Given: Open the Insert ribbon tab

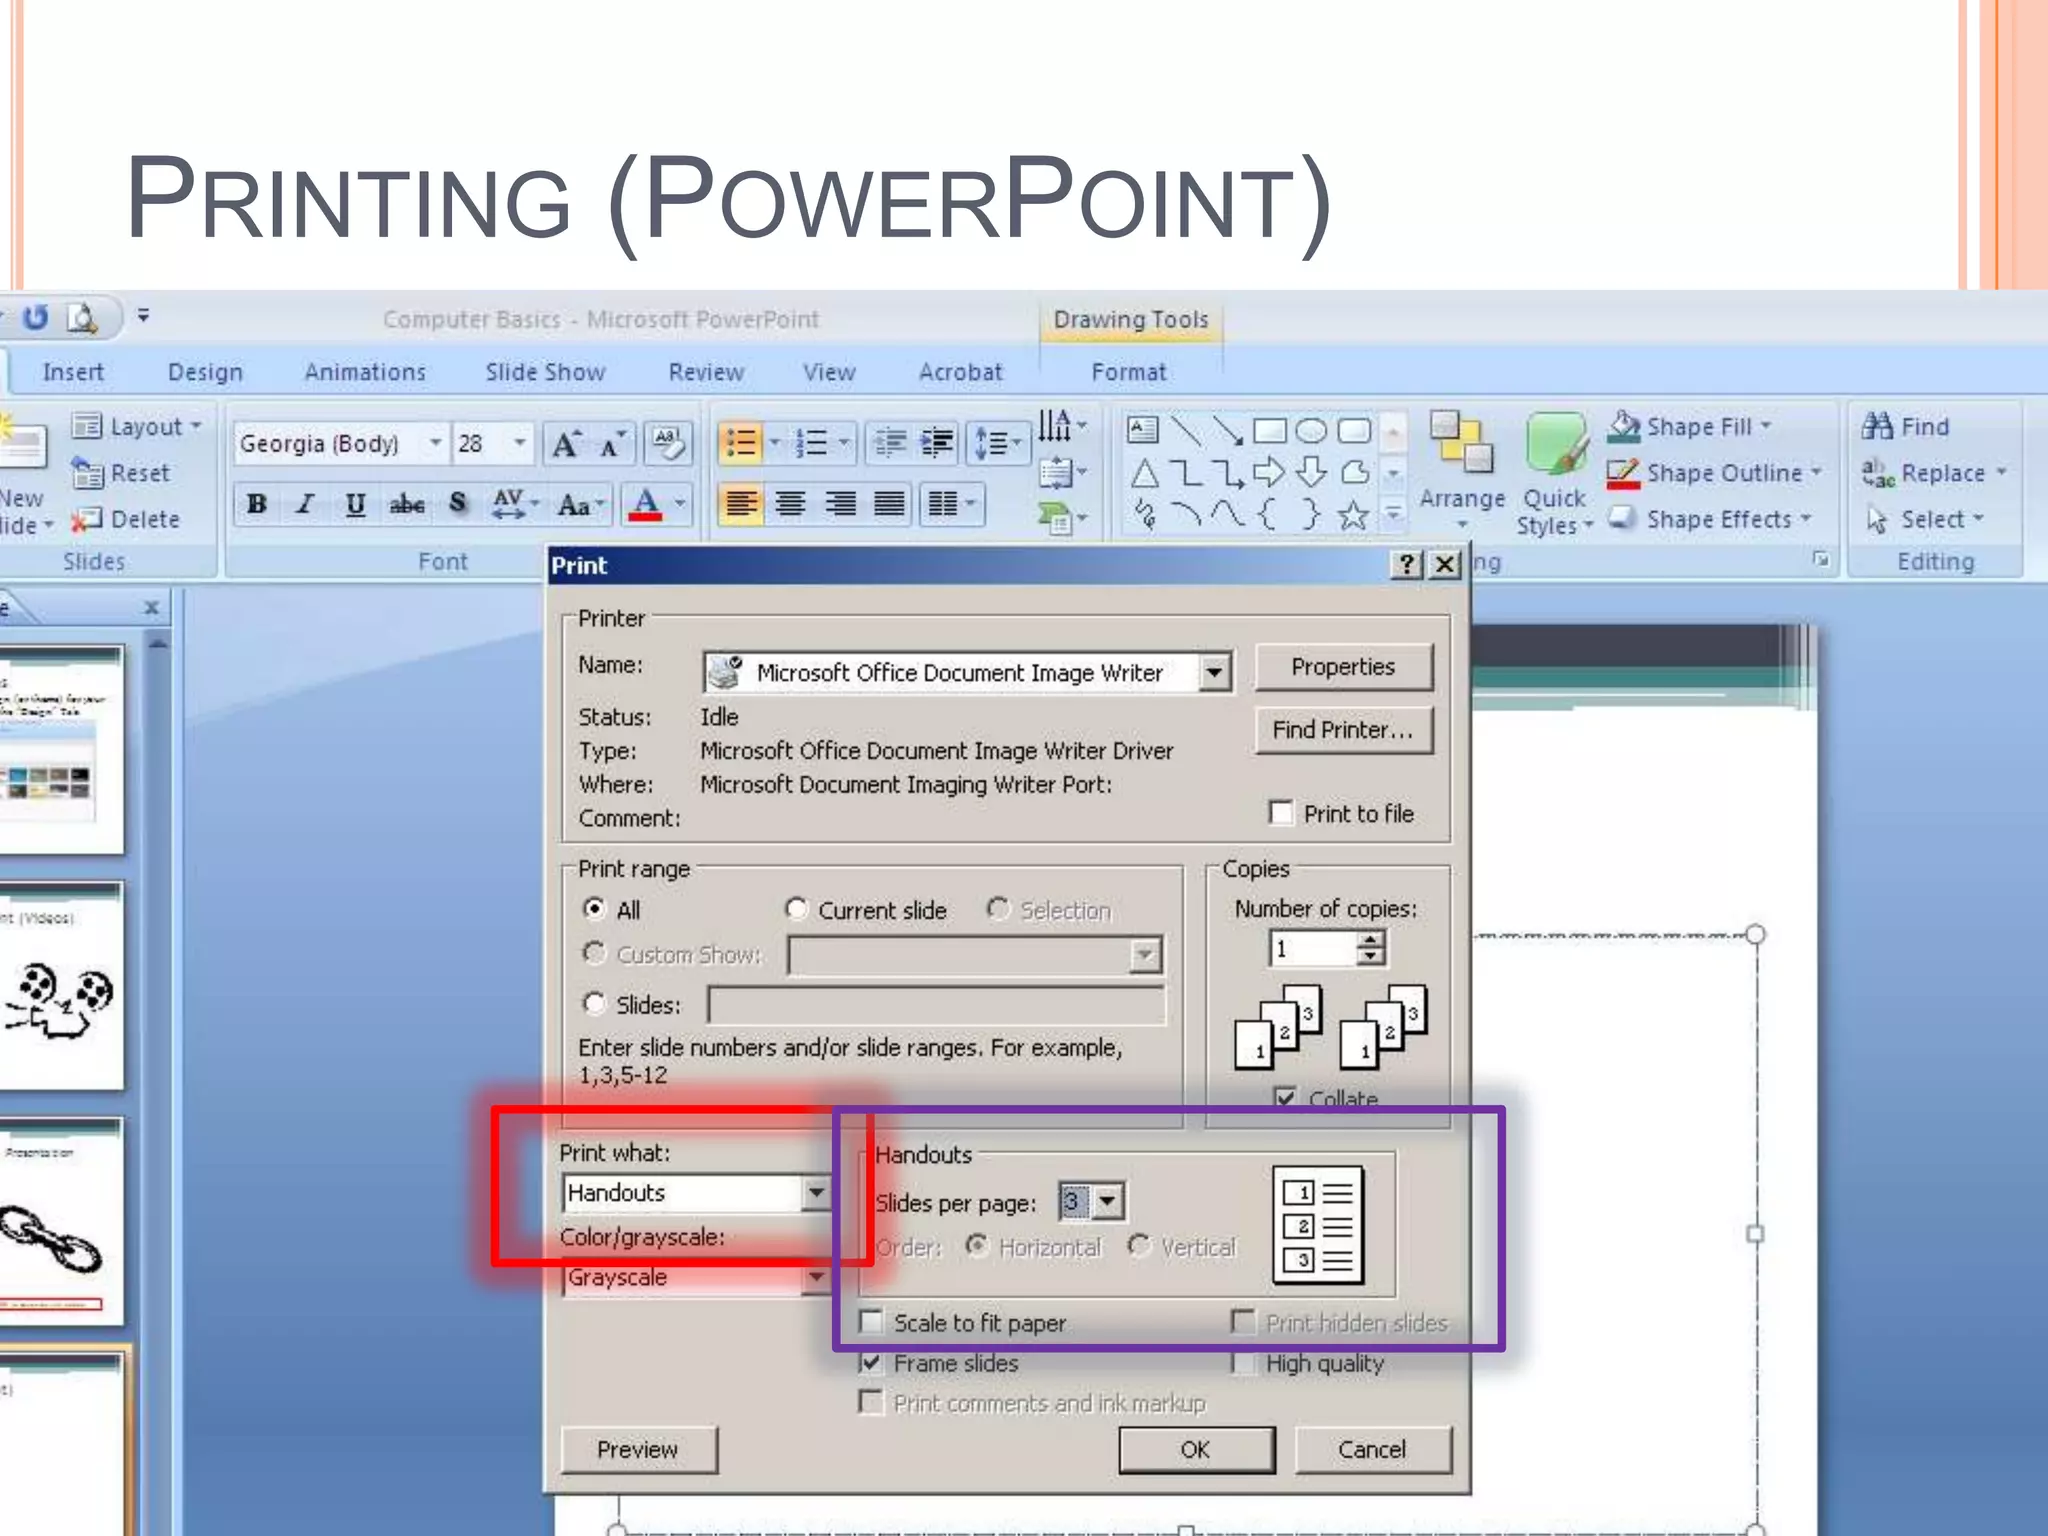Looking at the screenshot, I should (73, 372).
